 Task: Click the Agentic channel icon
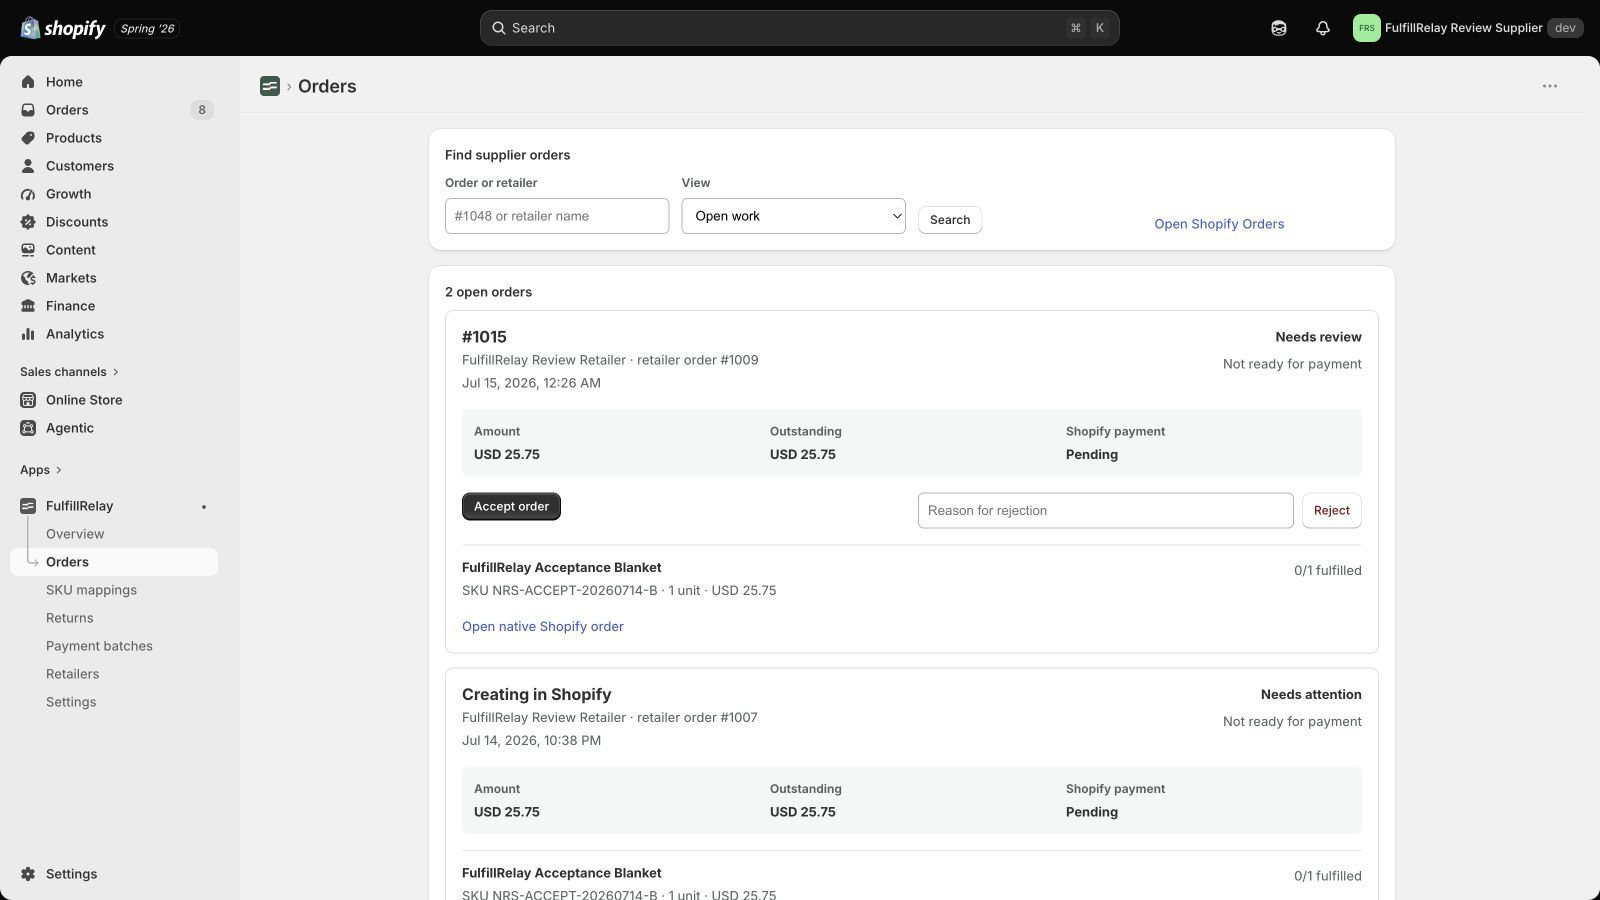pos(28,428)
